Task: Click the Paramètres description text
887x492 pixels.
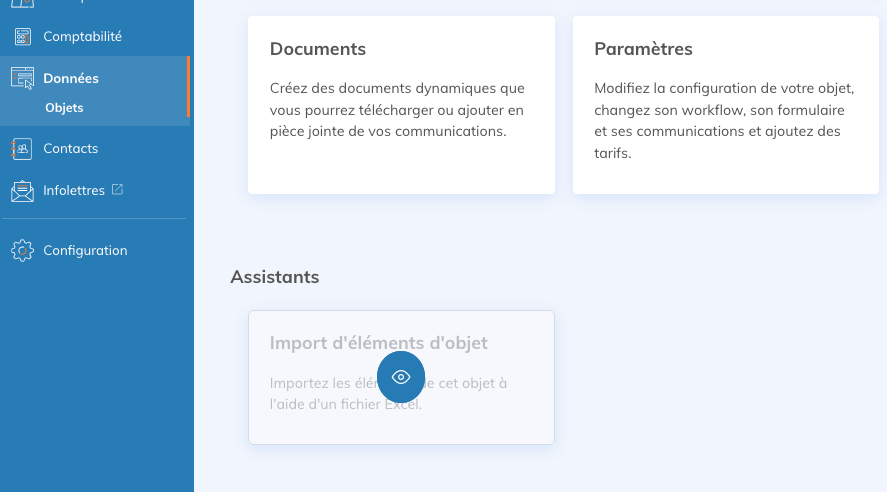Action: (x=724, y=120)
